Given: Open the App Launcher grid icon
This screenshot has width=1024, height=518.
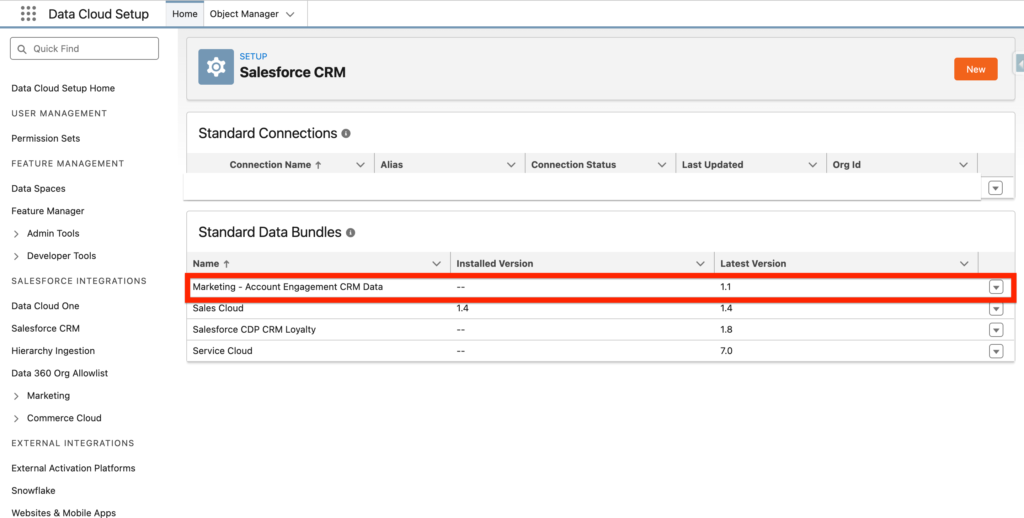Looking at the screenshot, I should pyautogui.click(x=28, y=14).
